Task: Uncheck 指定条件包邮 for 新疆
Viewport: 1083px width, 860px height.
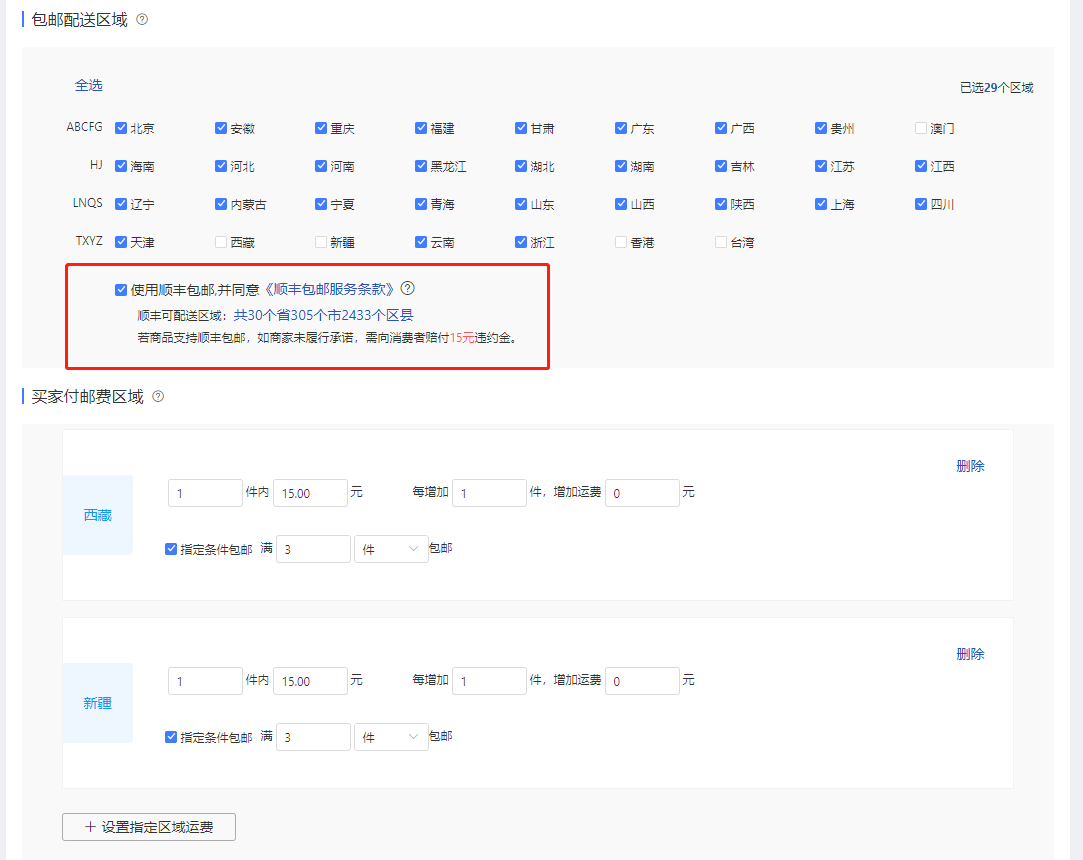Action: [x=171, y=737]
